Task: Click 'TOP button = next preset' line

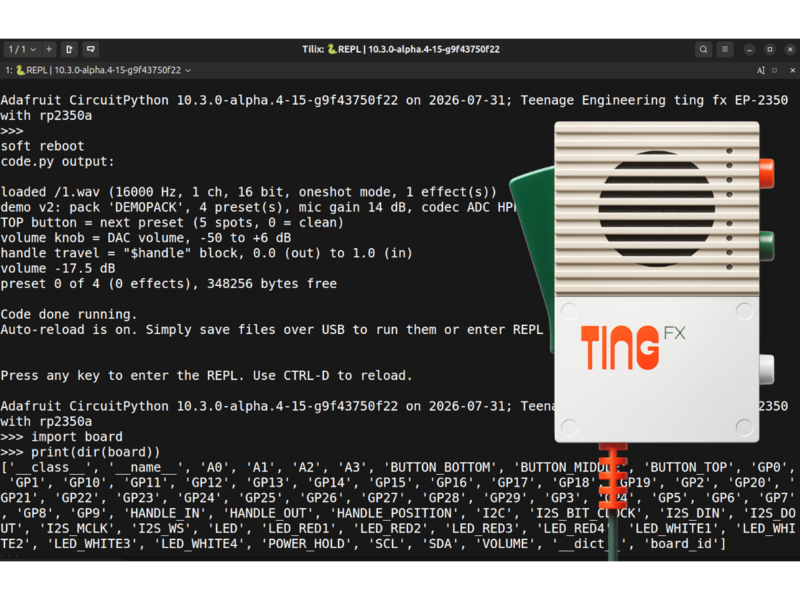Action: click(172, 222)
